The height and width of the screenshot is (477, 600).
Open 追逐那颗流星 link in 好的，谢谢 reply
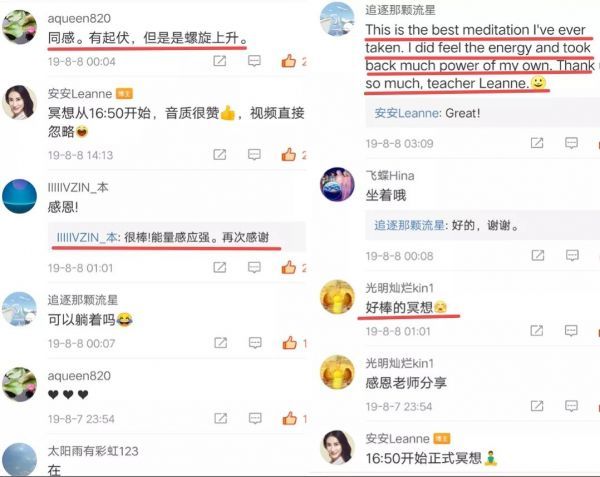(x=409, y=225)
